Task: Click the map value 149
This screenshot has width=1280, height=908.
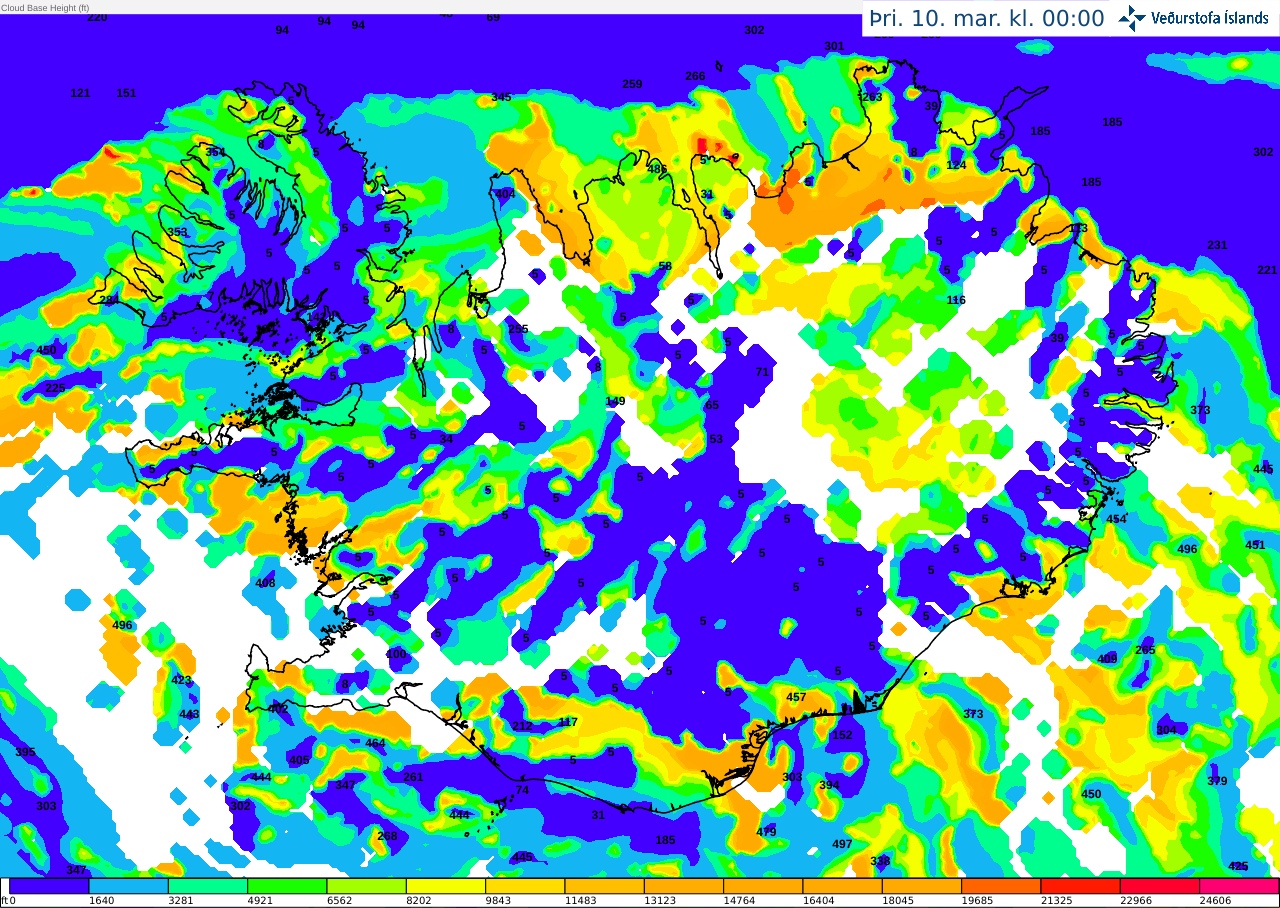Action: click(x=615, y=401)
